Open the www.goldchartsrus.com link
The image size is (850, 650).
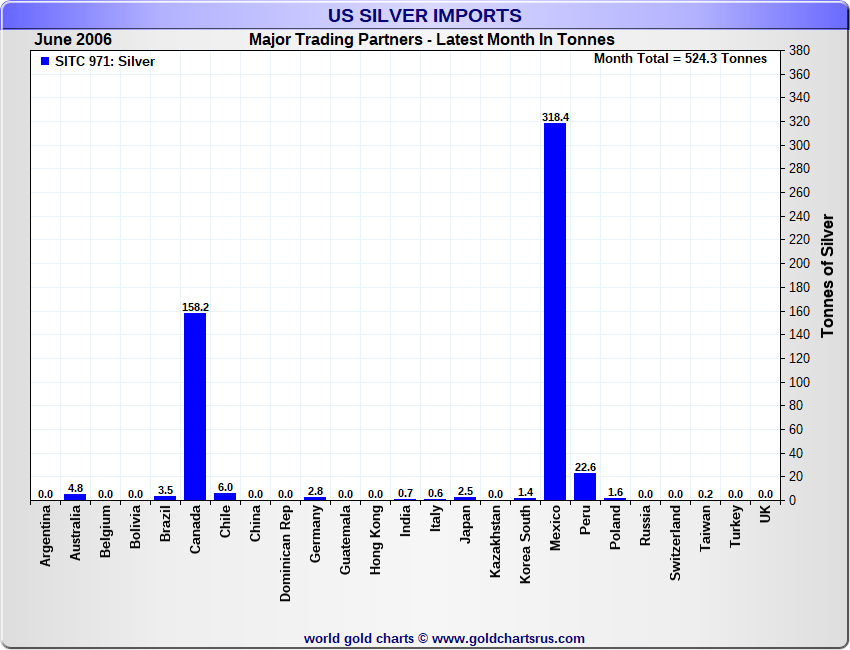(508, 639)
